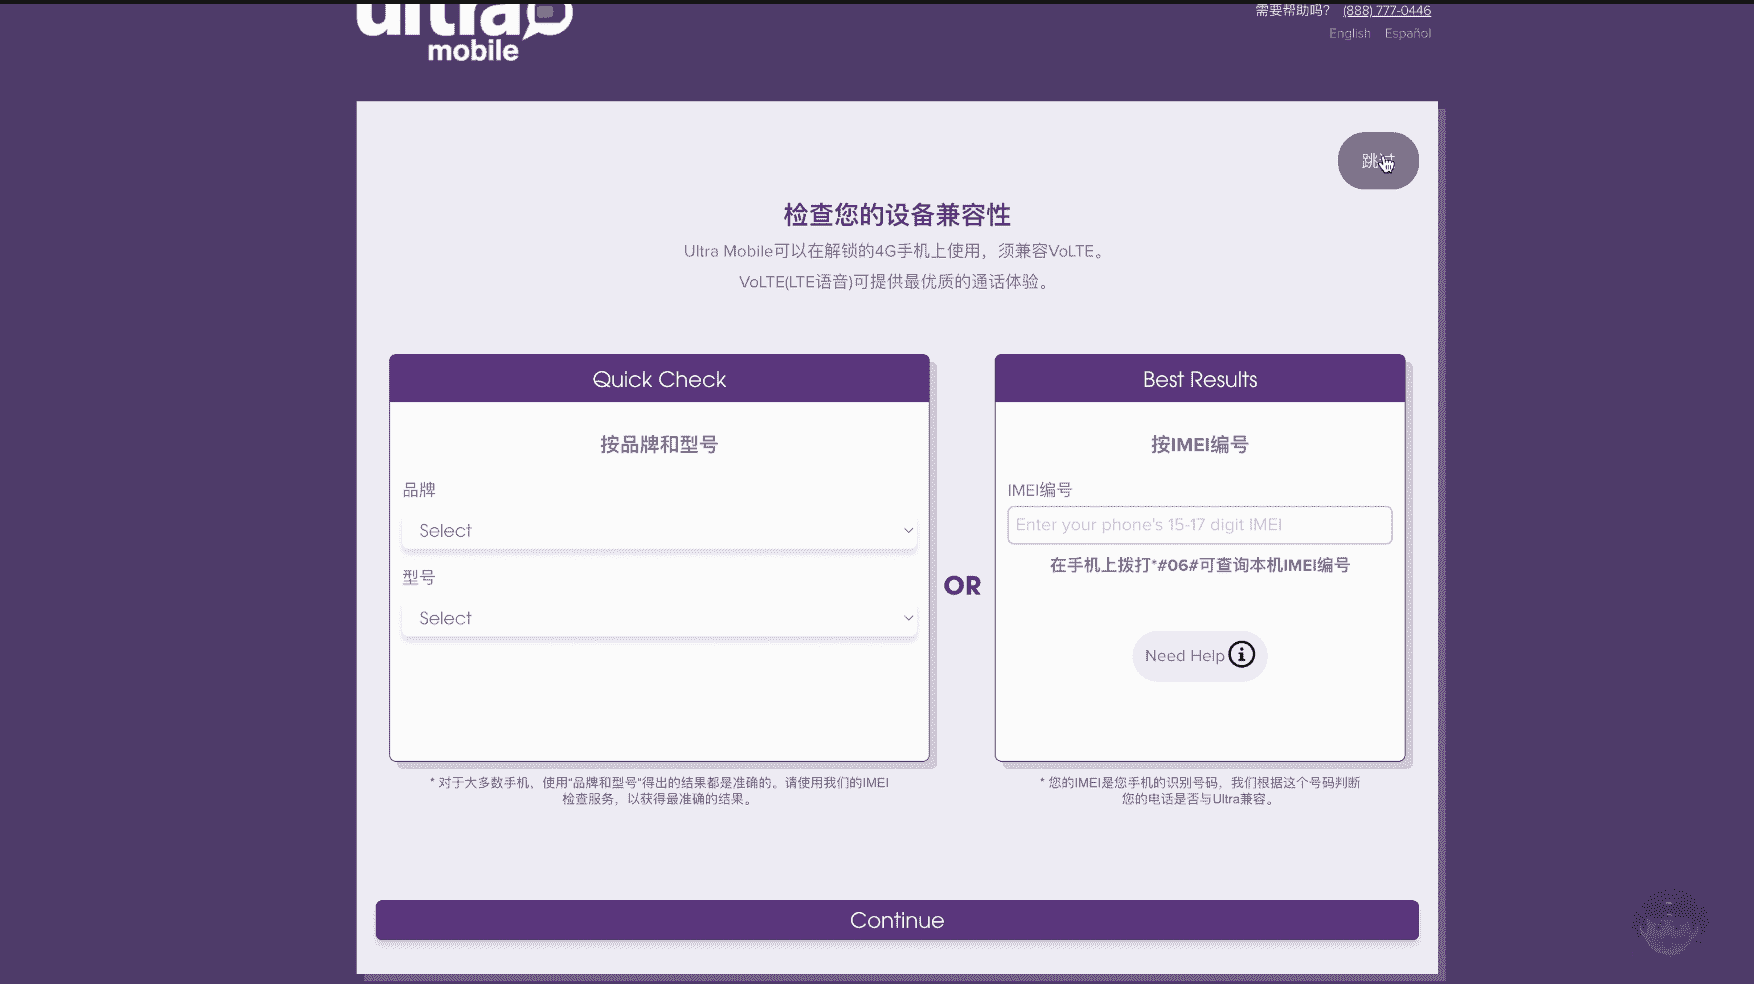Click the VoLTE(LTE语音) description line
Screen dimensions: 1754x984
[896, 282]
